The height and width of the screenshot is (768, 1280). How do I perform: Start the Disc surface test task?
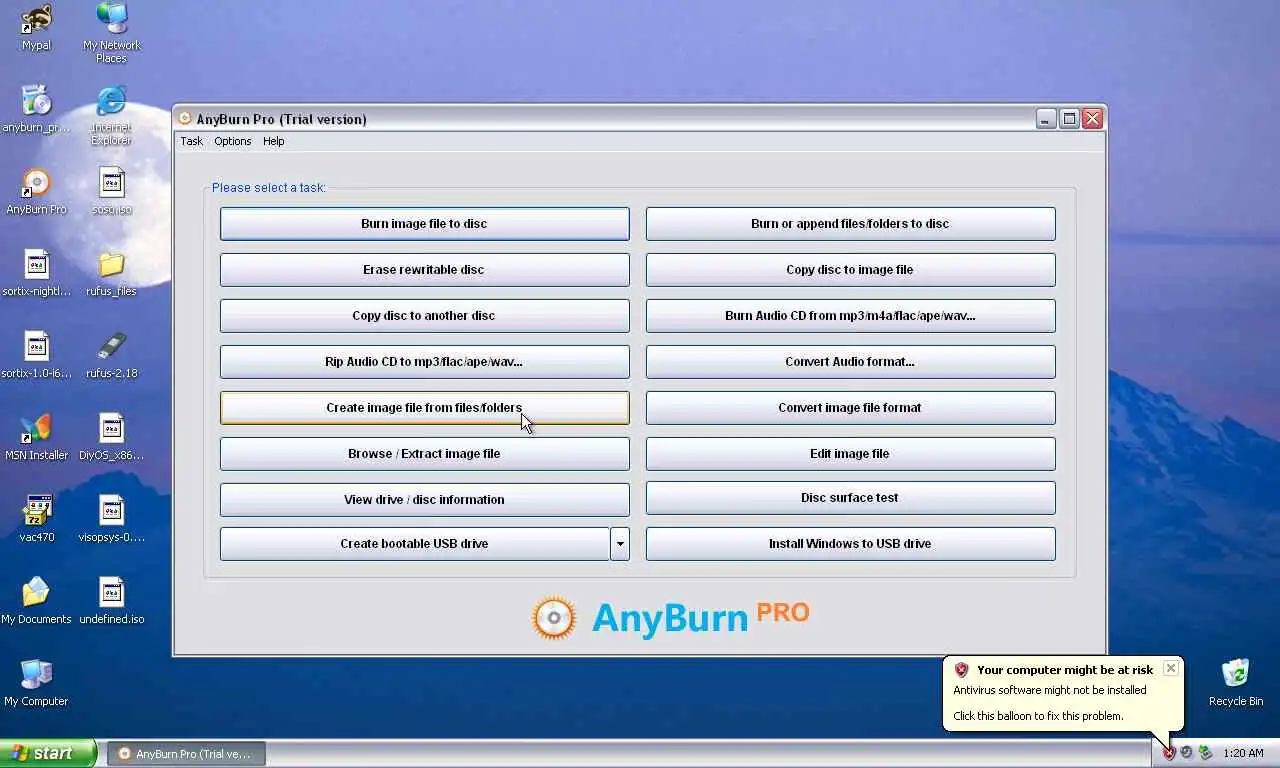point(850,498)
